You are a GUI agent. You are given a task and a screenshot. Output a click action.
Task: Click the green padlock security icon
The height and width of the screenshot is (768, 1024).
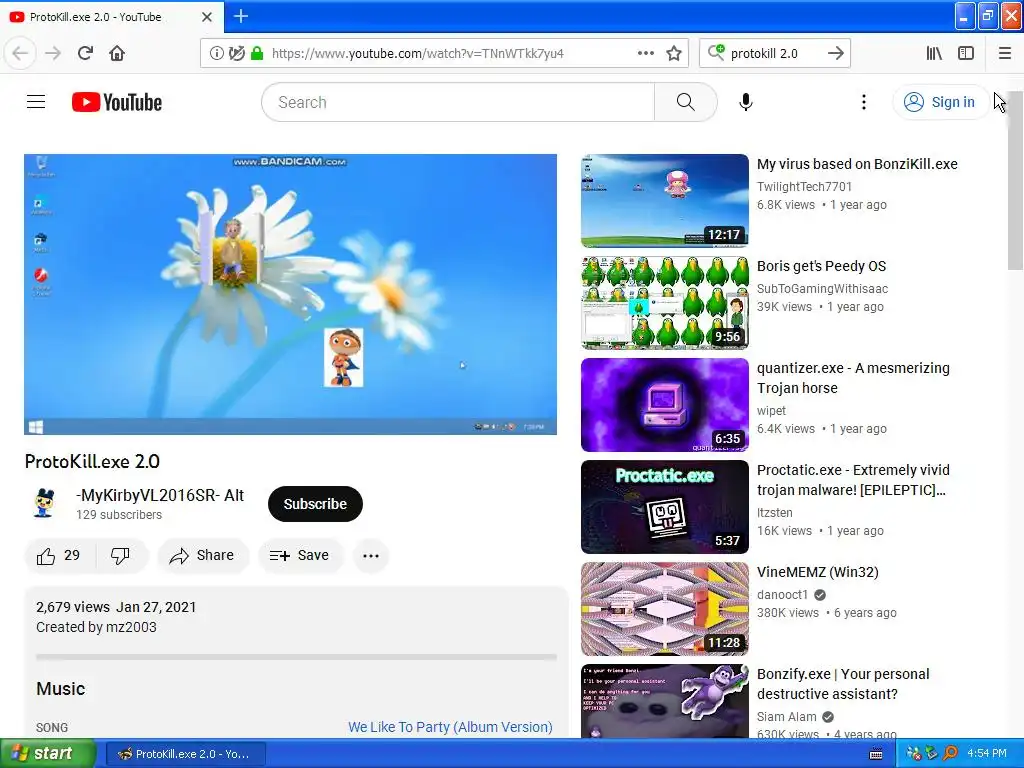pyautogui.click(x=257, y=53)
